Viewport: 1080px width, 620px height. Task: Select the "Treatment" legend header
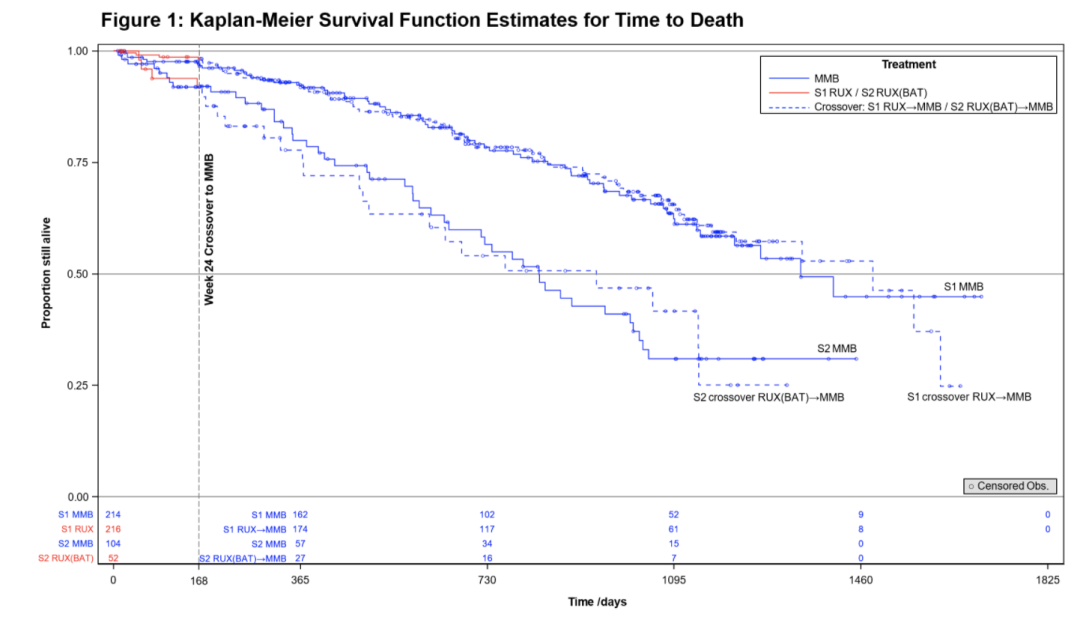tap(908, 64)
